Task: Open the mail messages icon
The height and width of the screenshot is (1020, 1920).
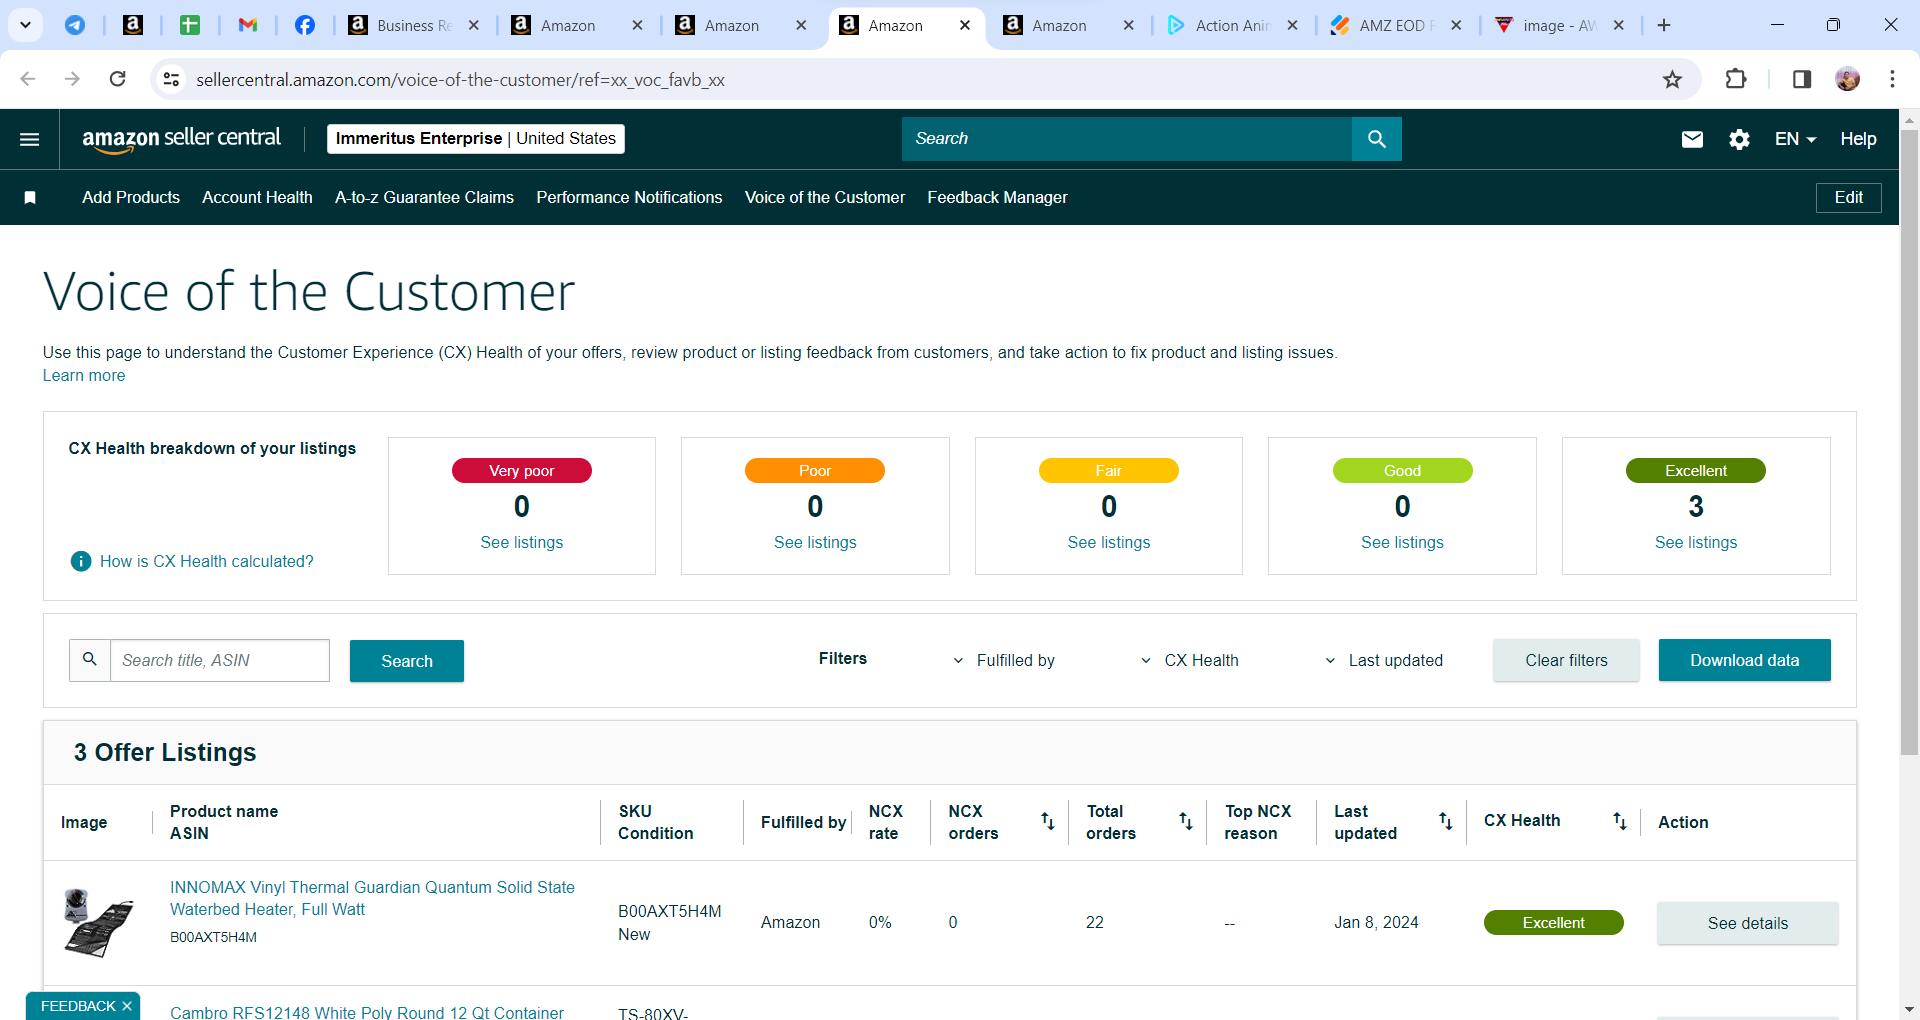Action: coord(1692,139)
